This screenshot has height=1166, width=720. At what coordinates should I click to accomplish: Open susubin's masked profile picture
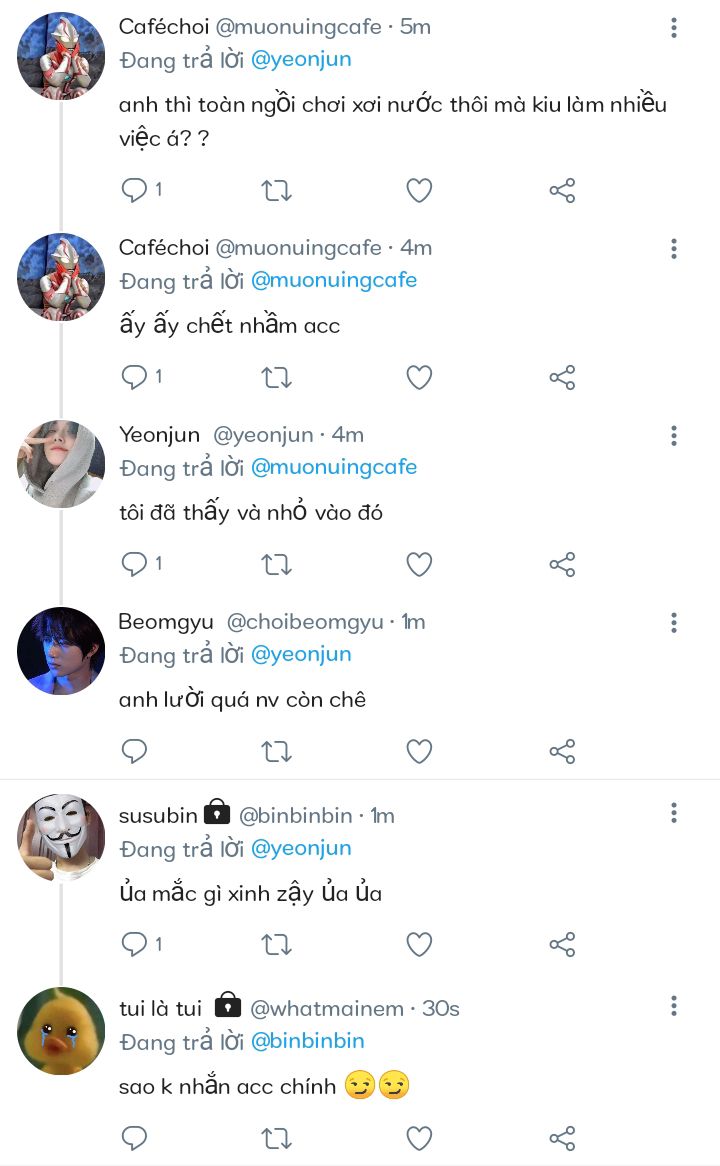[61, 838]
